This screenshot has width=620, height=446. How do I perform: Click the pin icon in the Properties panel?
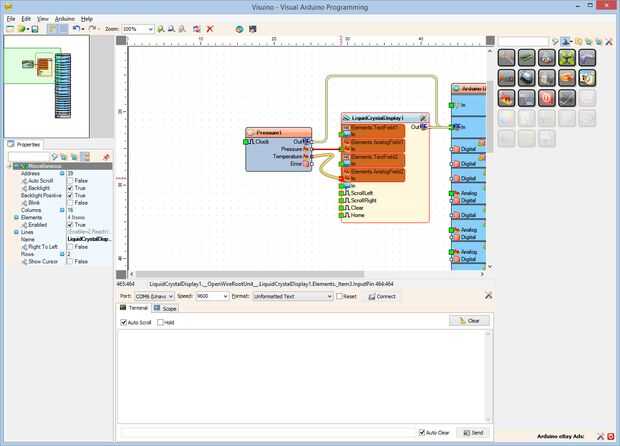point(106,157)
